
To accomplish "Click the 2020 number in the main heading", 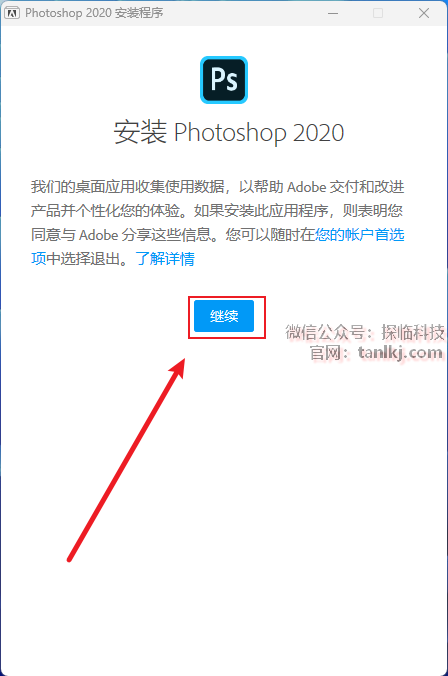I will pos(319,133).
